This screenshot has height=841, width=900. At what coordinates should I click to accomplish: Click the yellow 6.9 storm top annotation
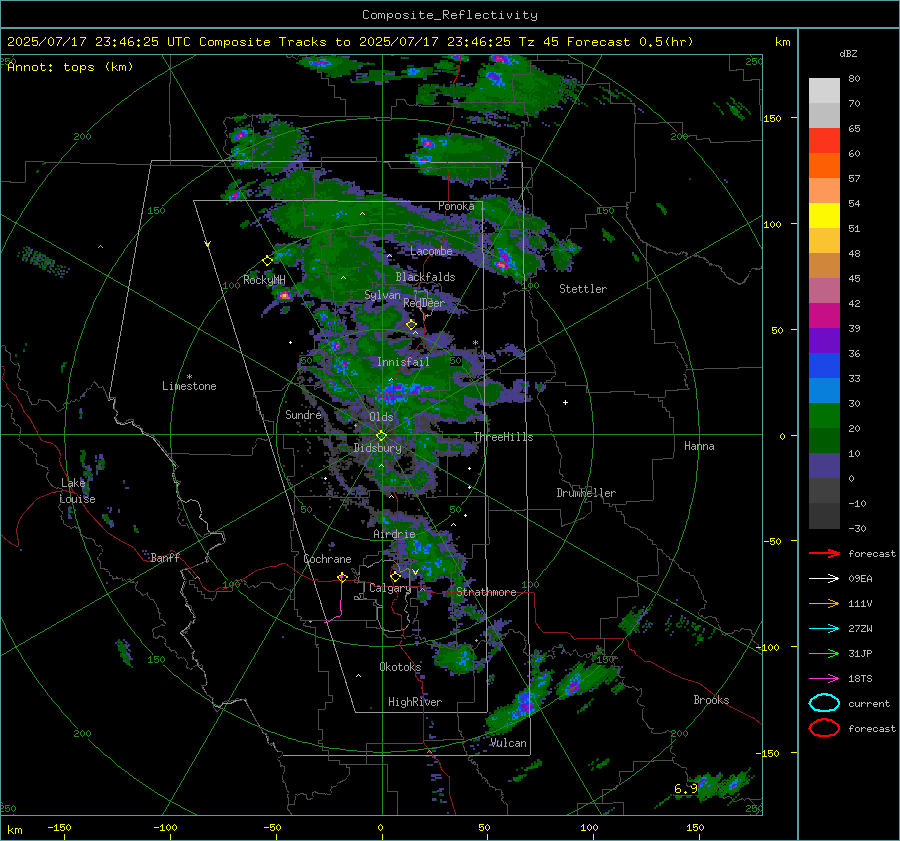click(686, 789)
